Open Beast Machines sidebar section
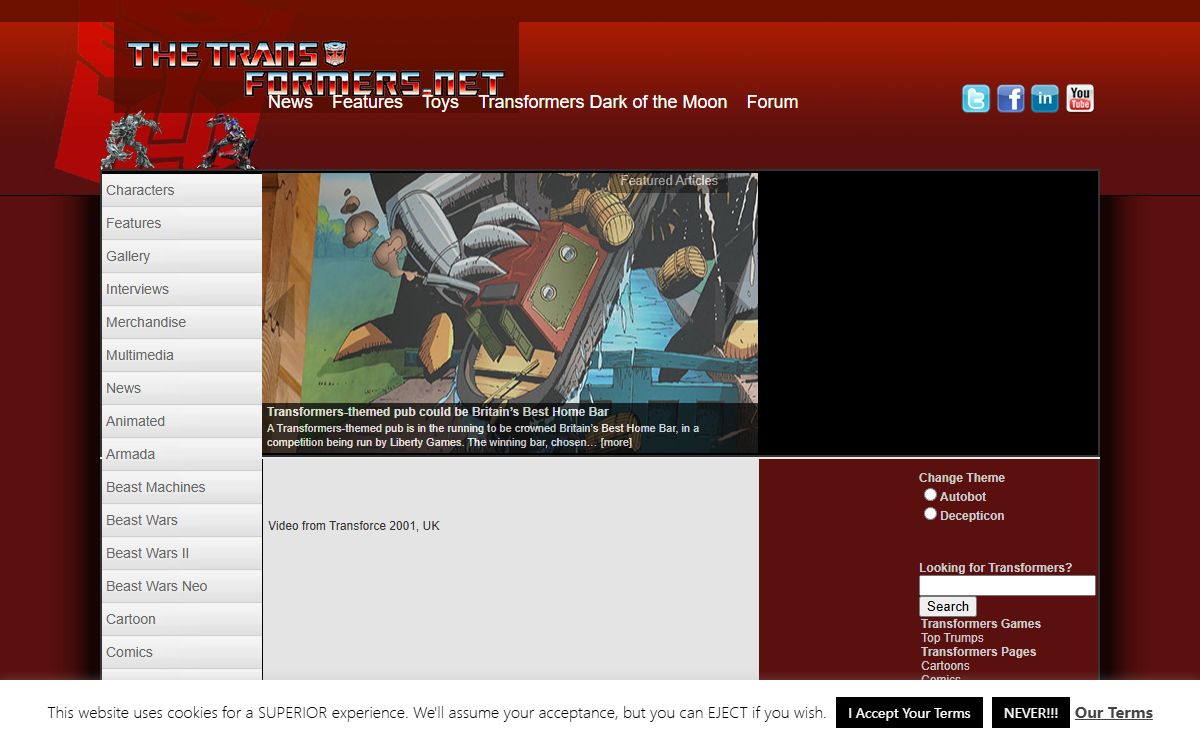 pos(181,487)
